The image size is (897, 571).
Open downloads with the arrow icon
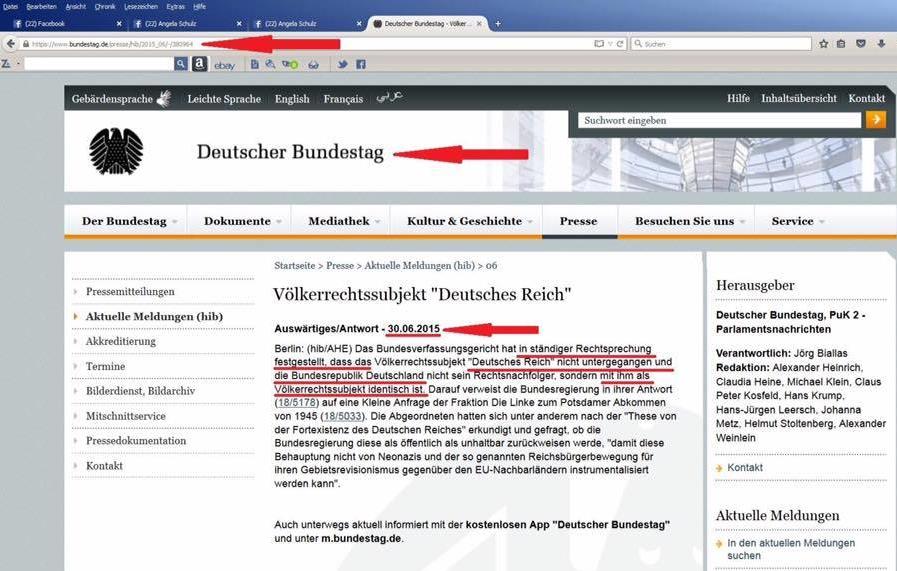[x=882, y=43]
